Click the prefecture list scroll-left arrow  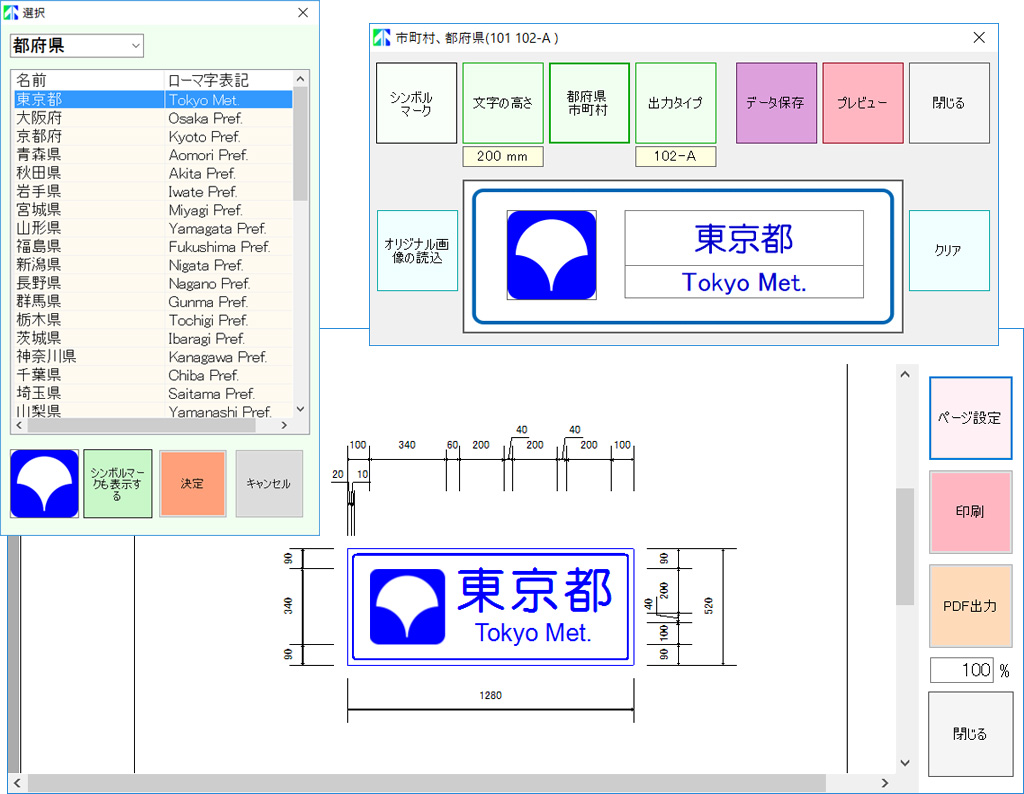(19, 425)
